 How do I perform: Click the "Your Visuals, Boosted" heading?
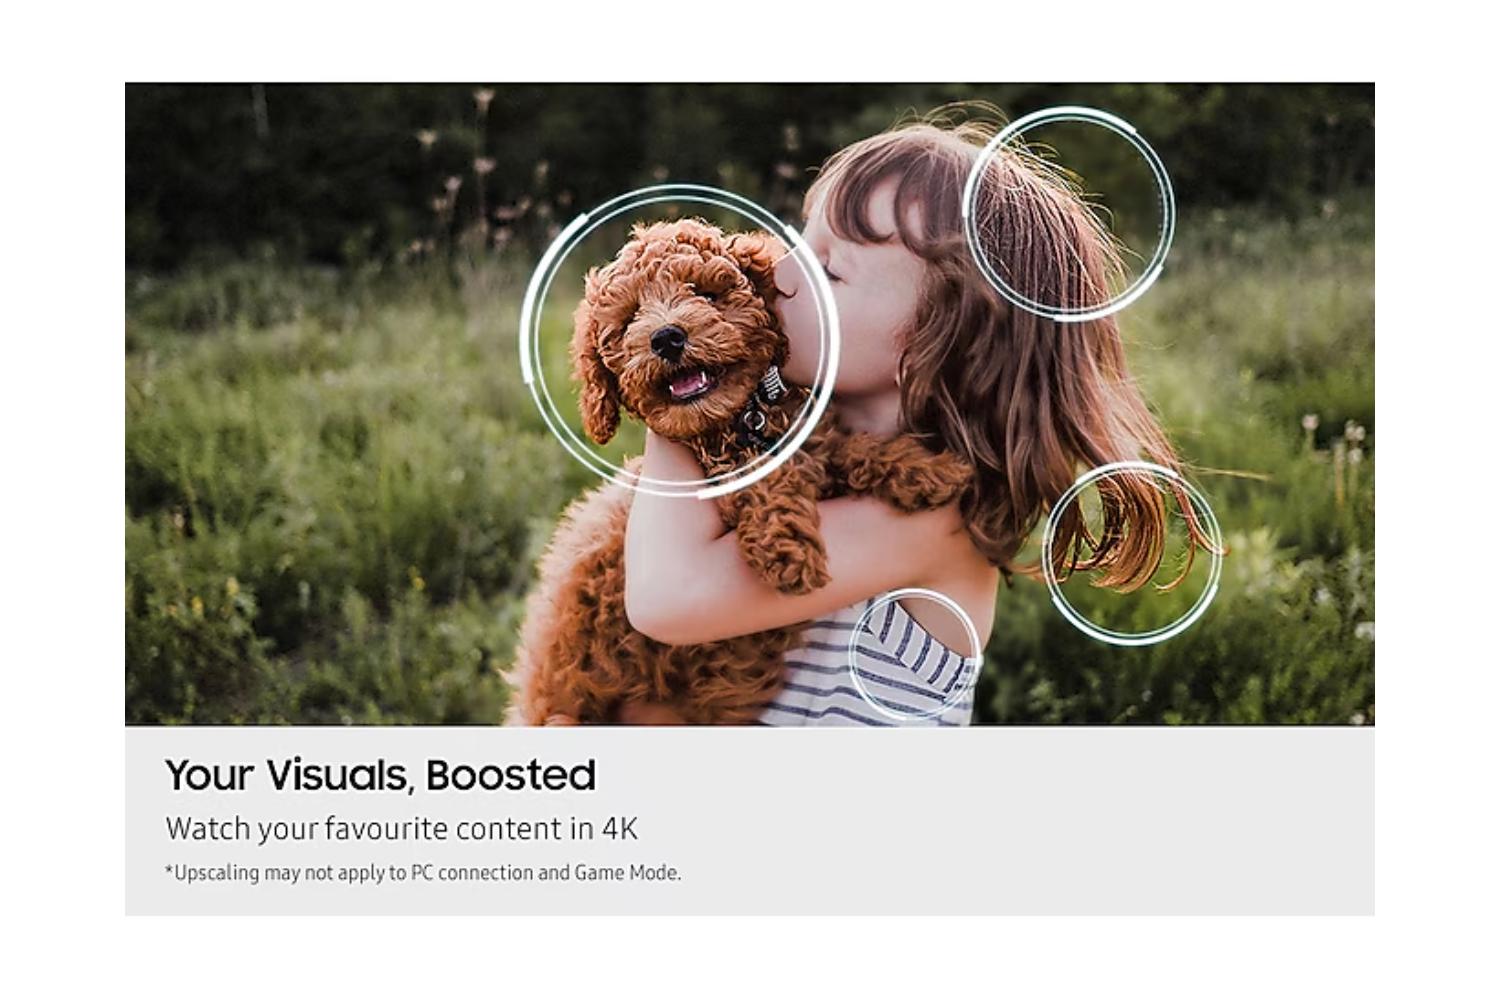(x=380, y=775)
